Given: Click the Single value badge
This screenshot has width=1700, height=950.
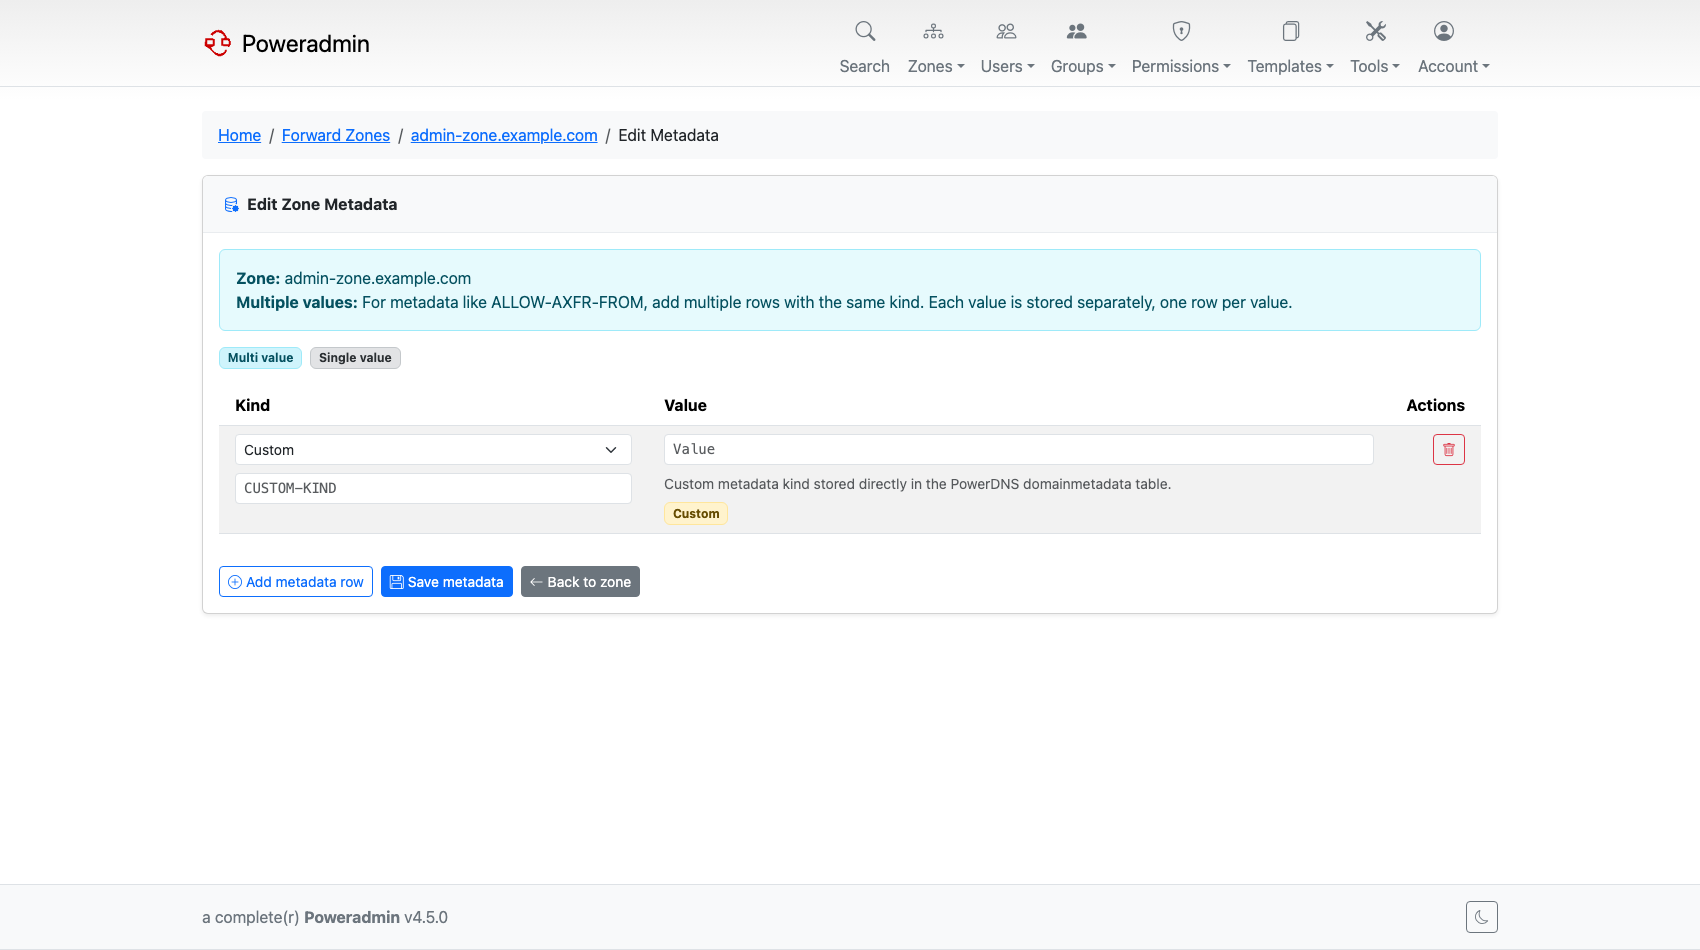Looking at the screenshot, I should pos(355,358).
